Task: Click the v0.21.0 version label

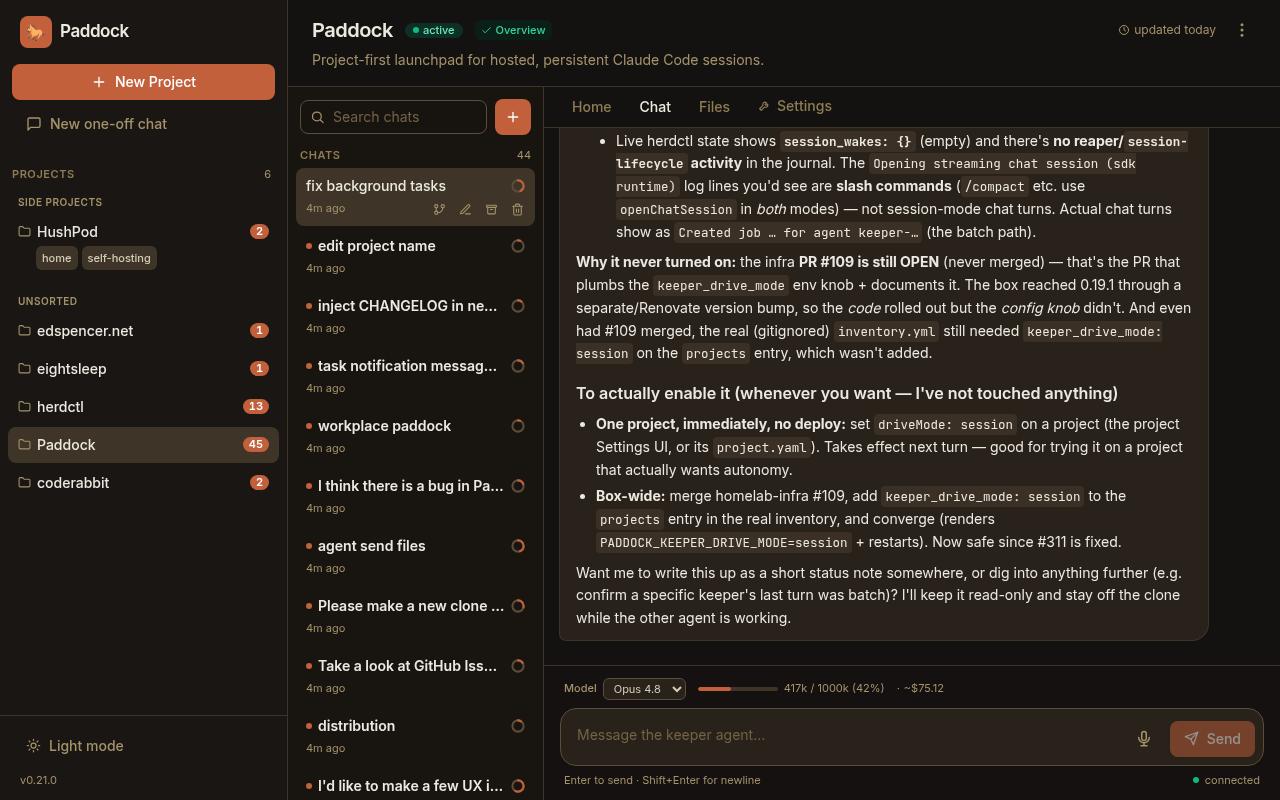Action: 38,780
